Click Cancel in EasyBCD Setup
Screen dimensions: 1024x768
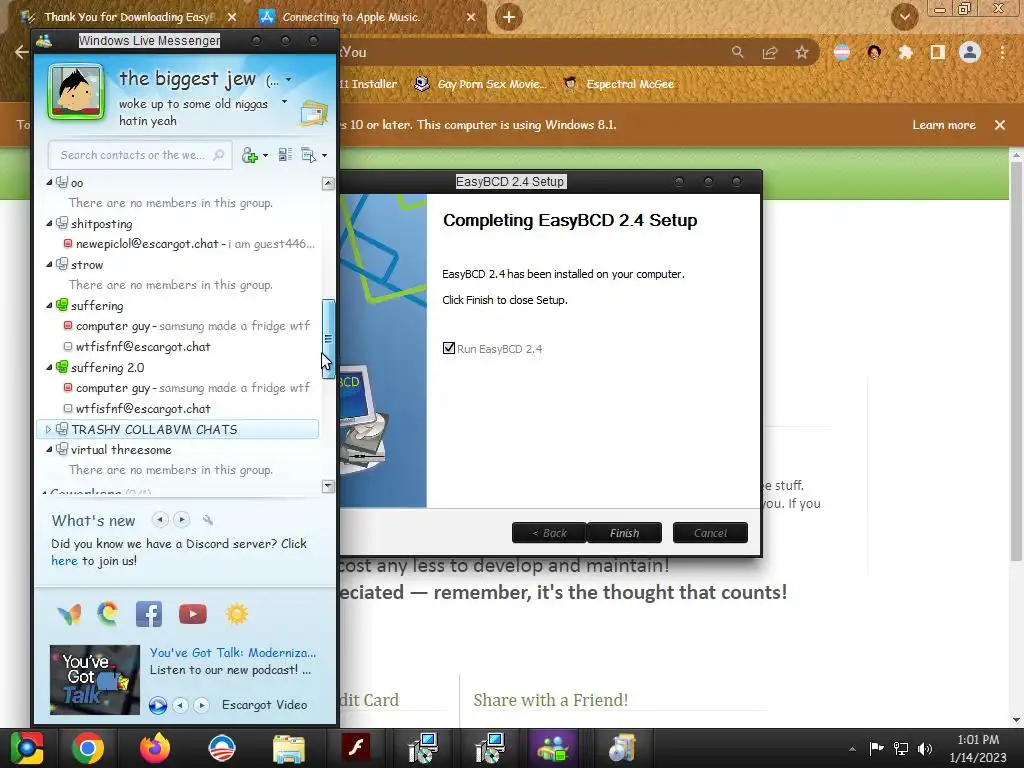[x=710, y=533]
